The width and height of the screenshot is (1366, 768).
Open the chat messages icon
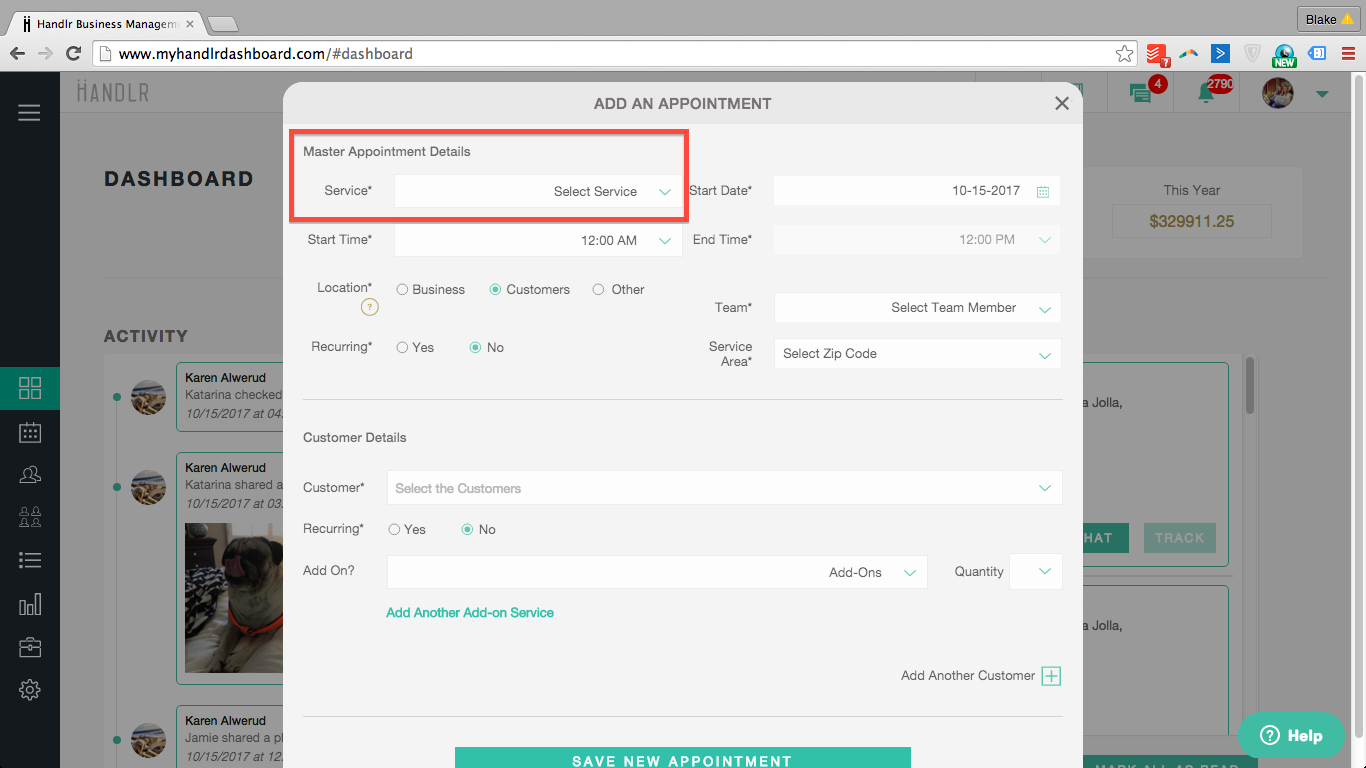(x=1140, y=93)
